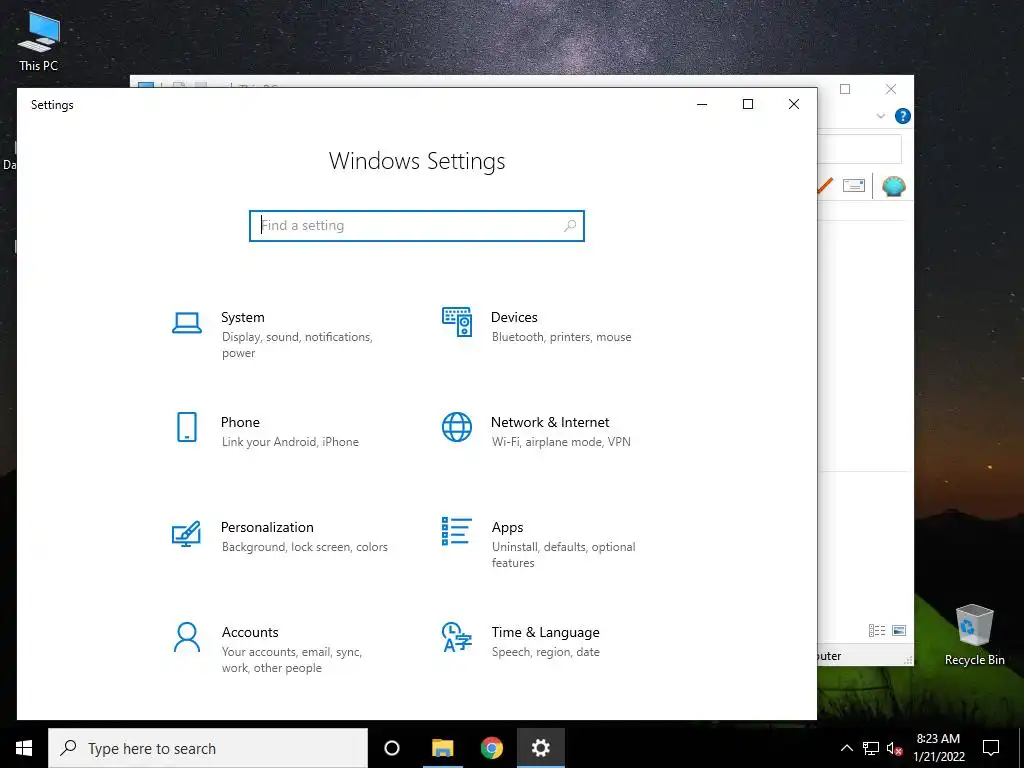Show hidden system tray icons
Viewport: 1024px width, 768px height.
pyautogui.click(x=846, y=748)
